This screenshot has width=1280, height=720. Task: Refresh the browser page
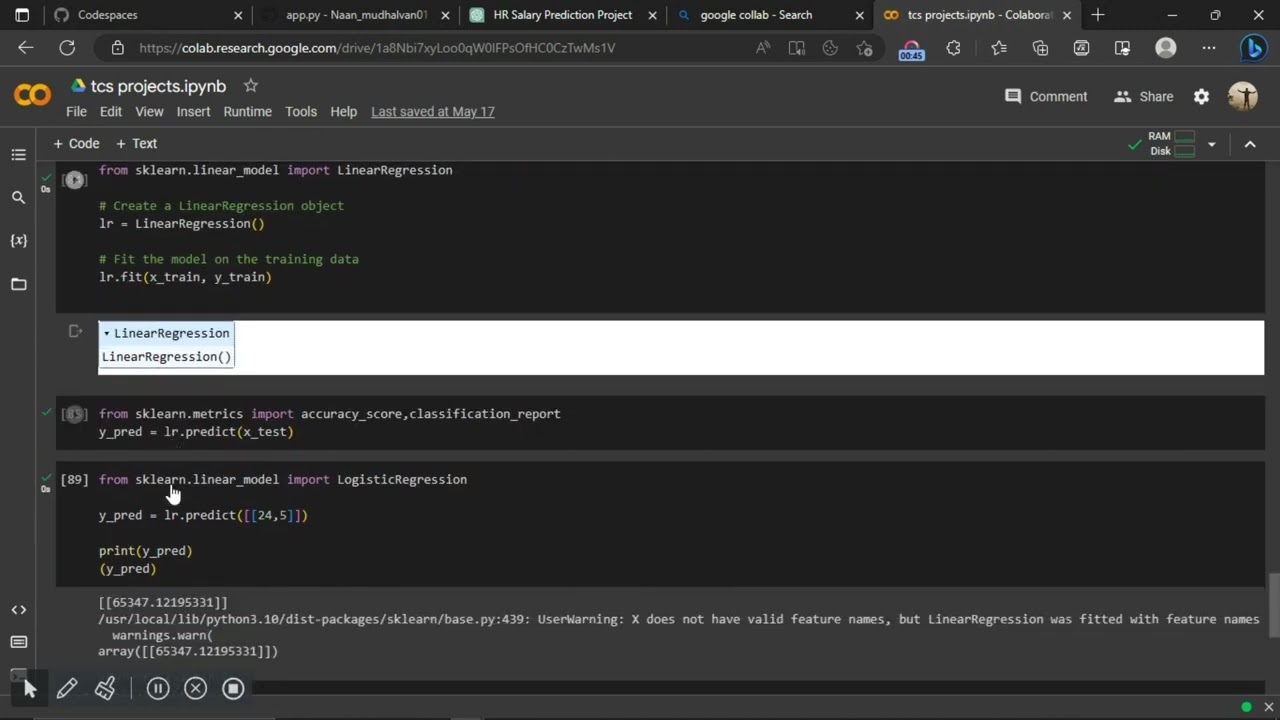coord(67,48)
